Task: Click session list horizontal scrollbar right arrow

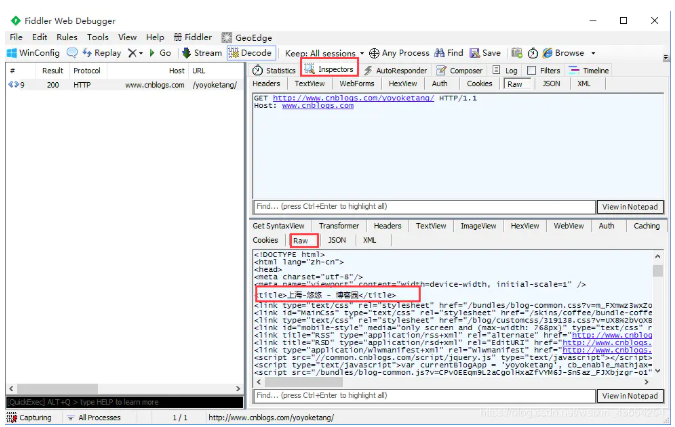Action: tap(238, 388)
